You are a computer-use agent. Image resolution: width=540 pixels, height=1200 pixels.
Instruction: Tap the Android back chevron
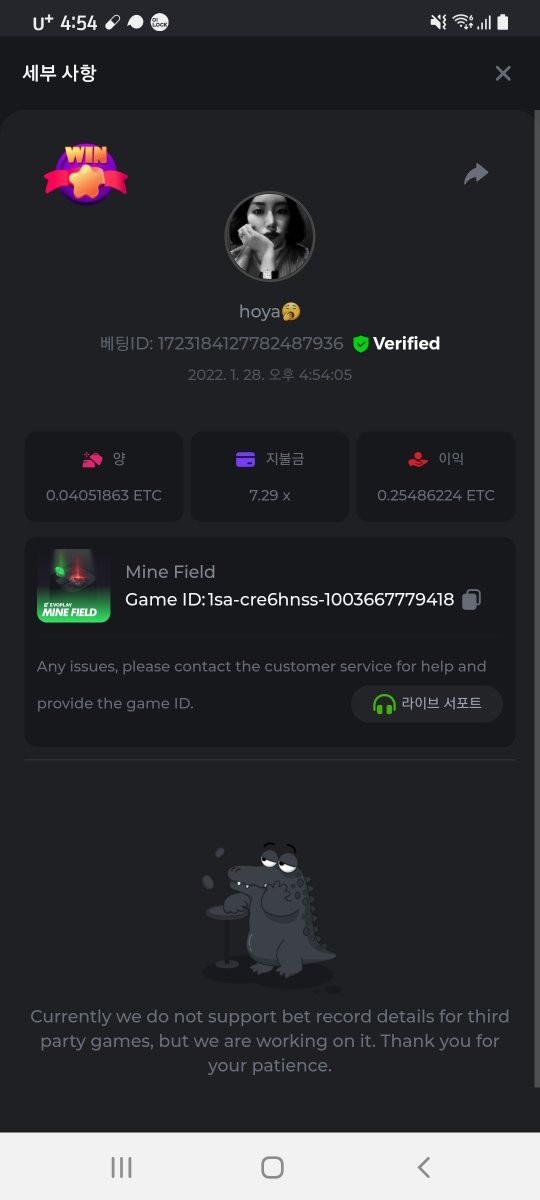(424, 1167)
